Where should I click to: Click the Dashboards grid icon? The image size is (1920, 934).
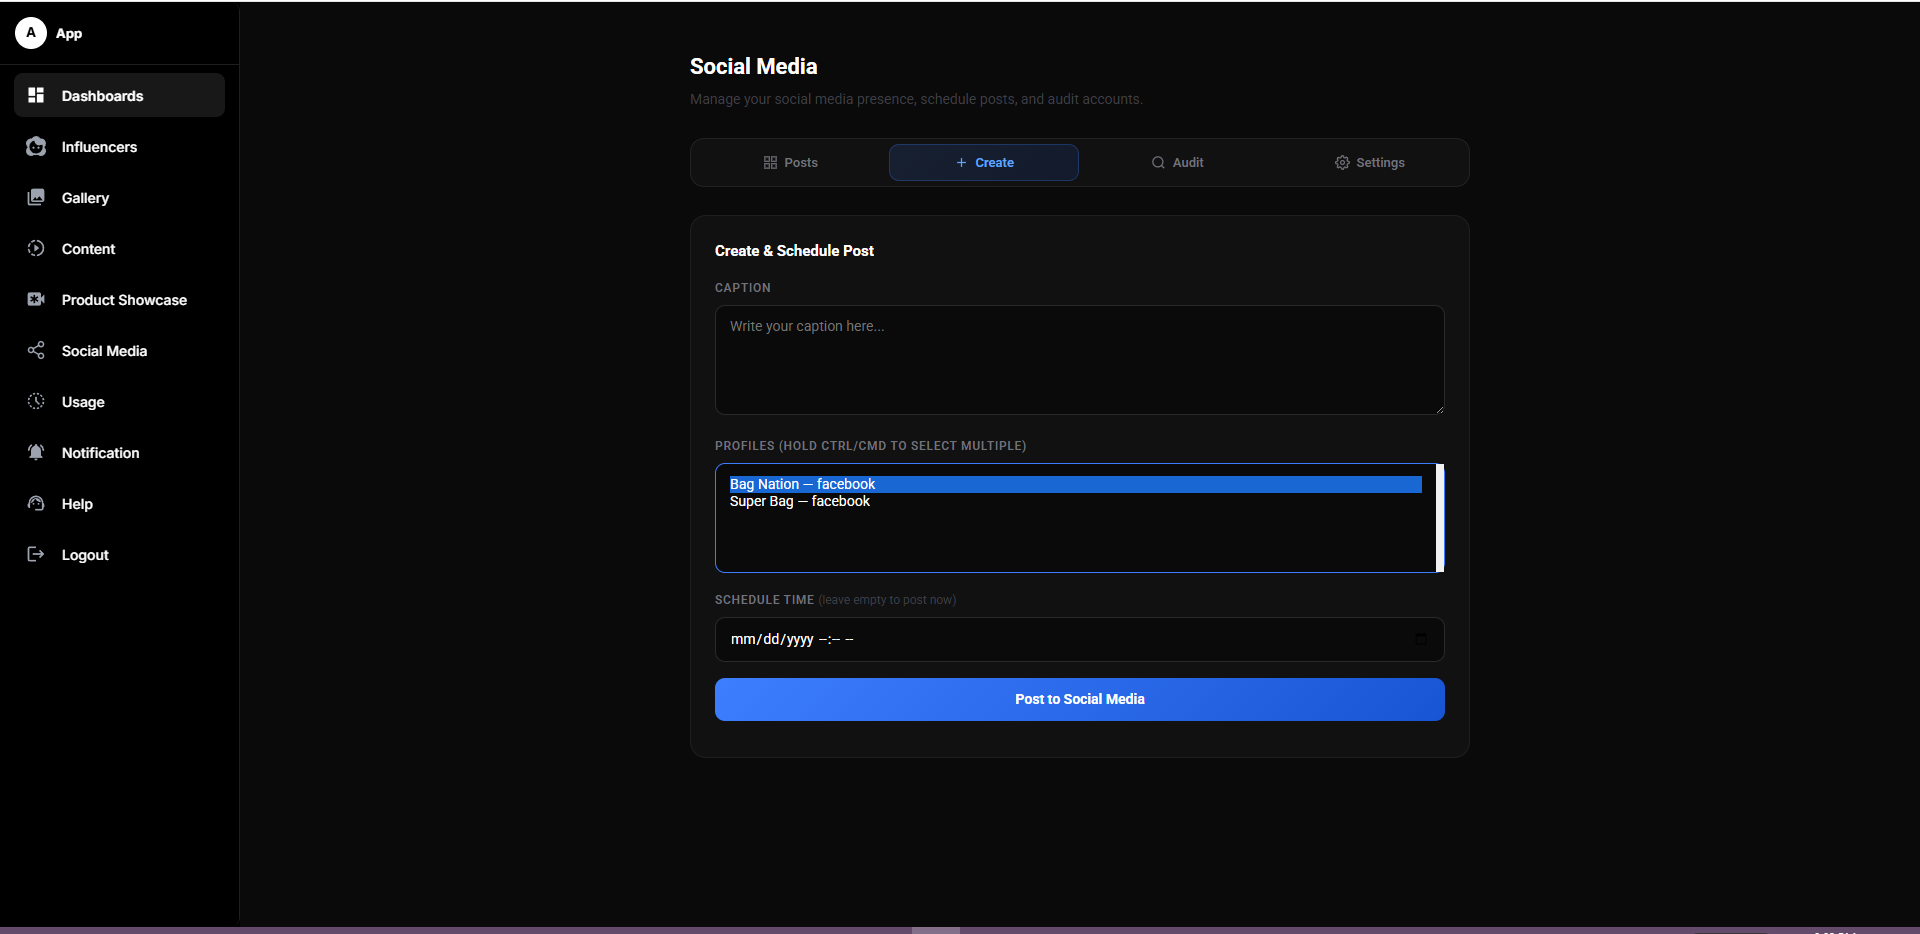point(36,95)
